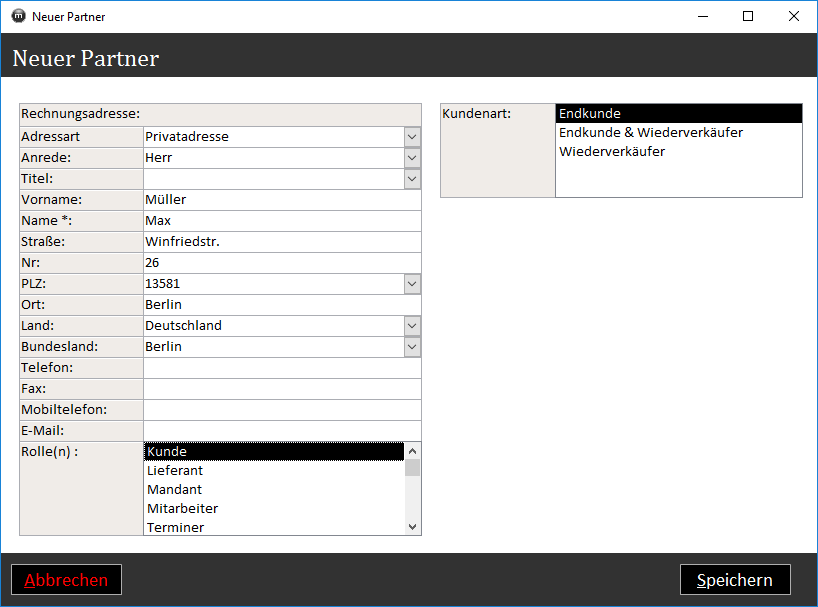The image size is (818, 607).
Task: Select Wiederverkäufer in the Kundenart list
Action: [679, 152]
